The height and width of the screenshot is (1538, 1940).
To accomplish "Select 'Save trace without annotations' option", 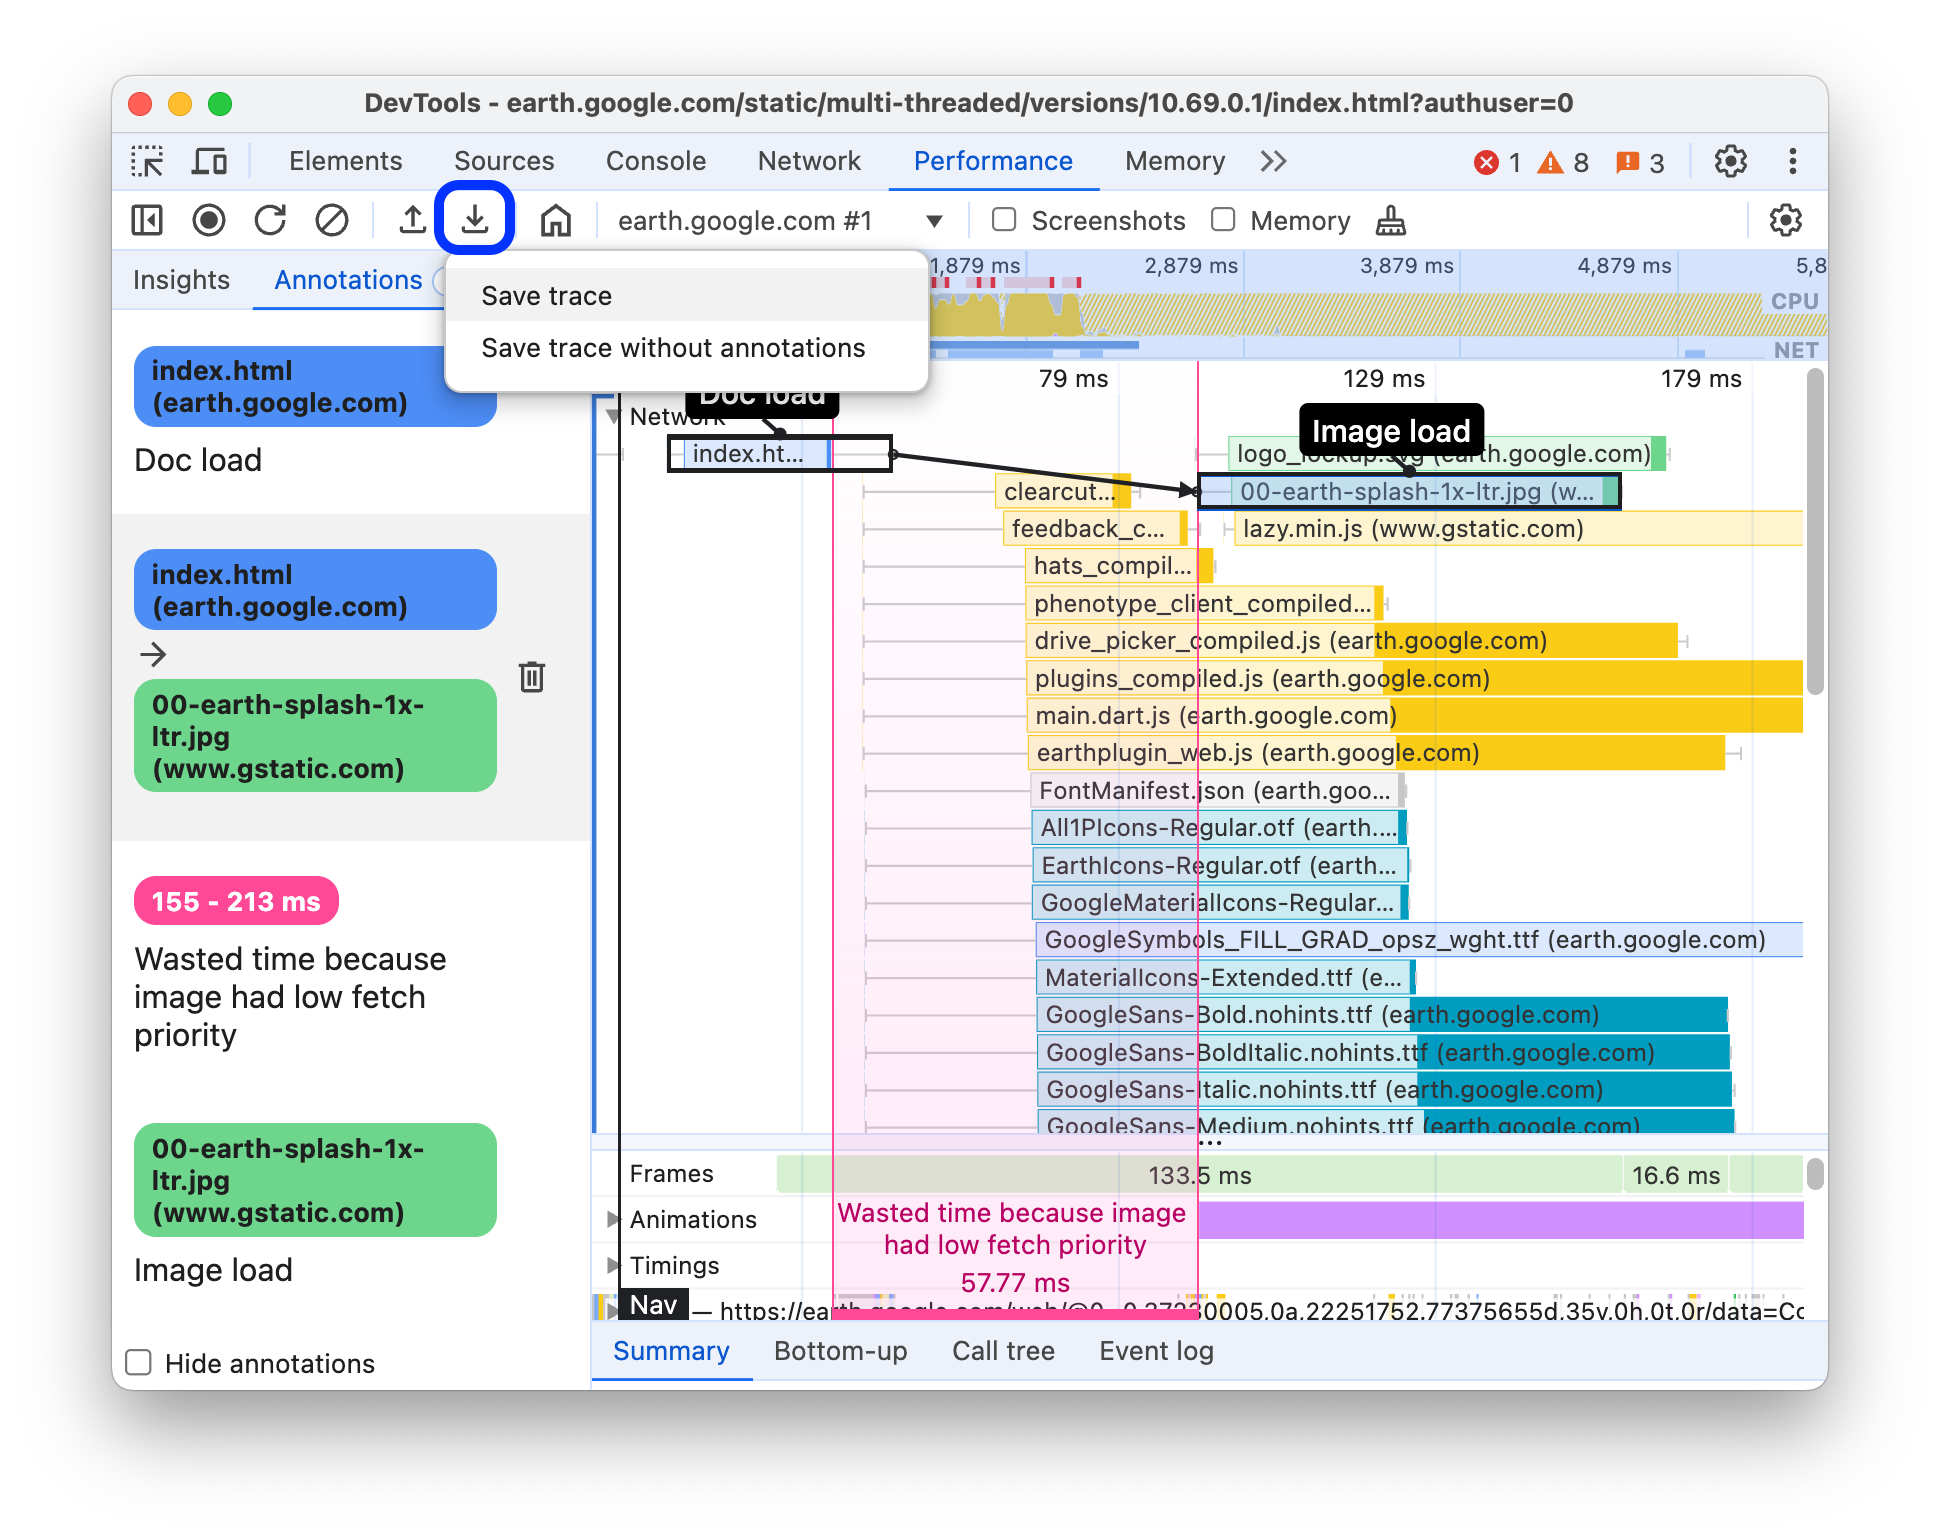I will 672,348.
